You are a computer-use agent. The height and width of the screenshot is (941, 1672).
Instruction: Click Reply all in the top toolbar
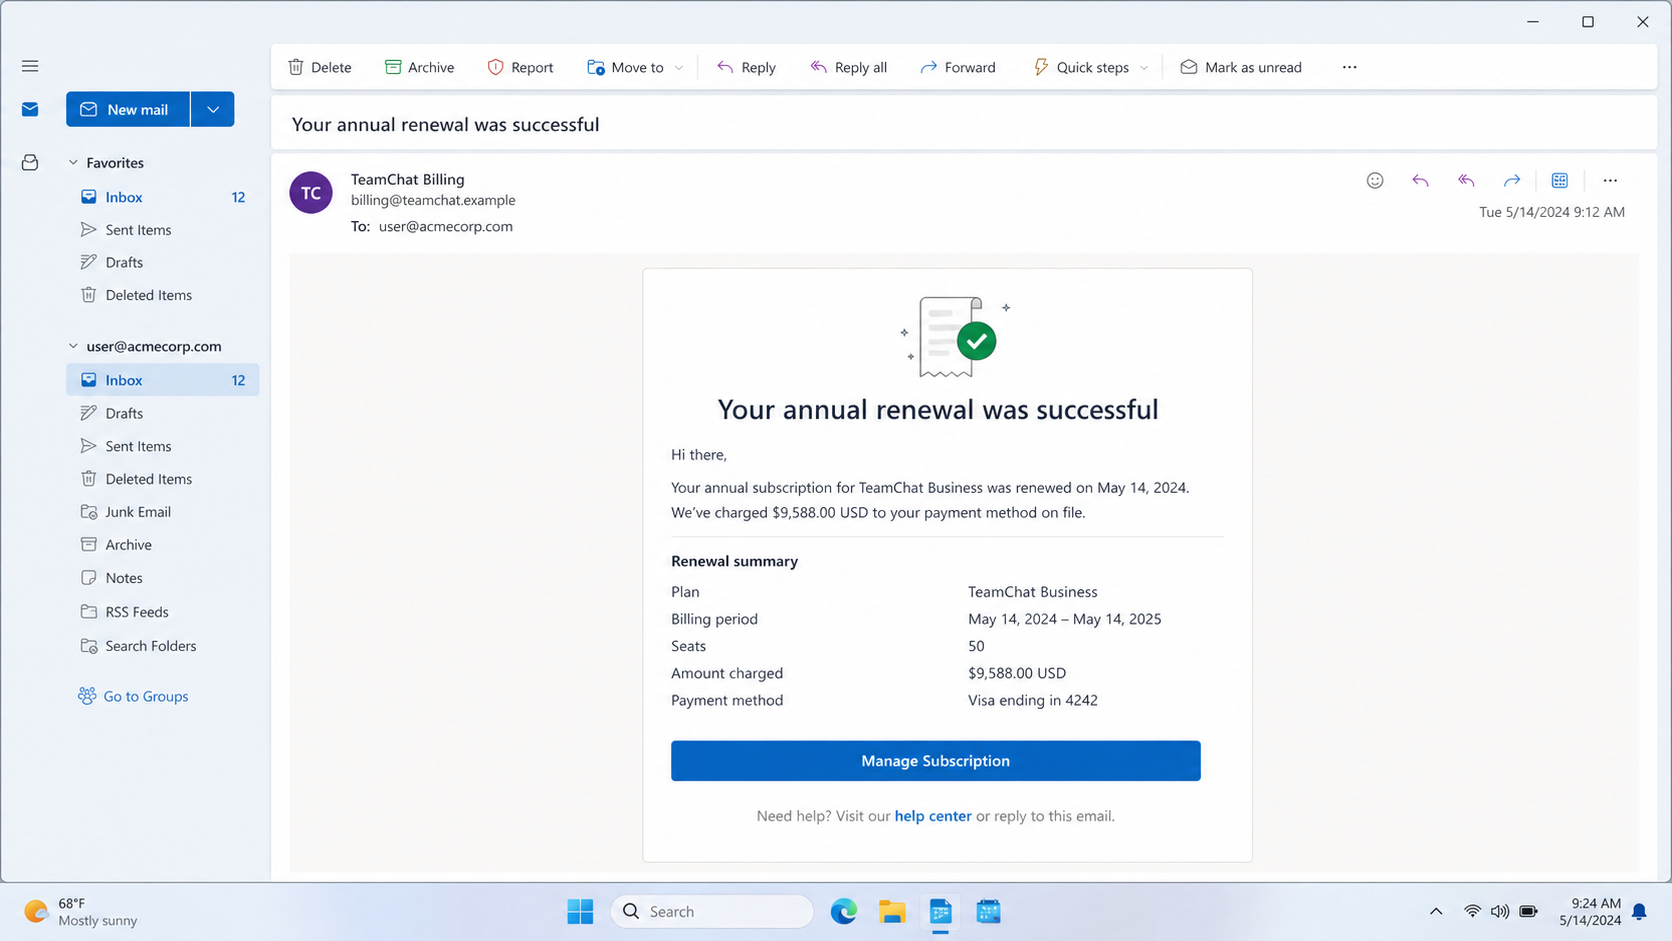[849, 67]
